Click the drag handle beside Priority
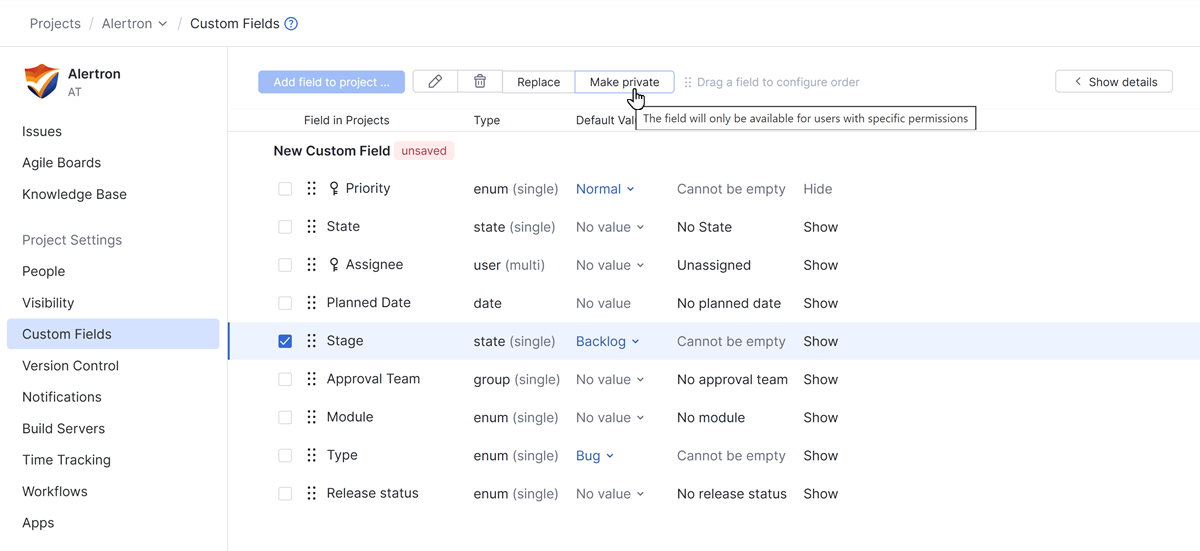This screenshot has width=1200, height=551. 312,189
